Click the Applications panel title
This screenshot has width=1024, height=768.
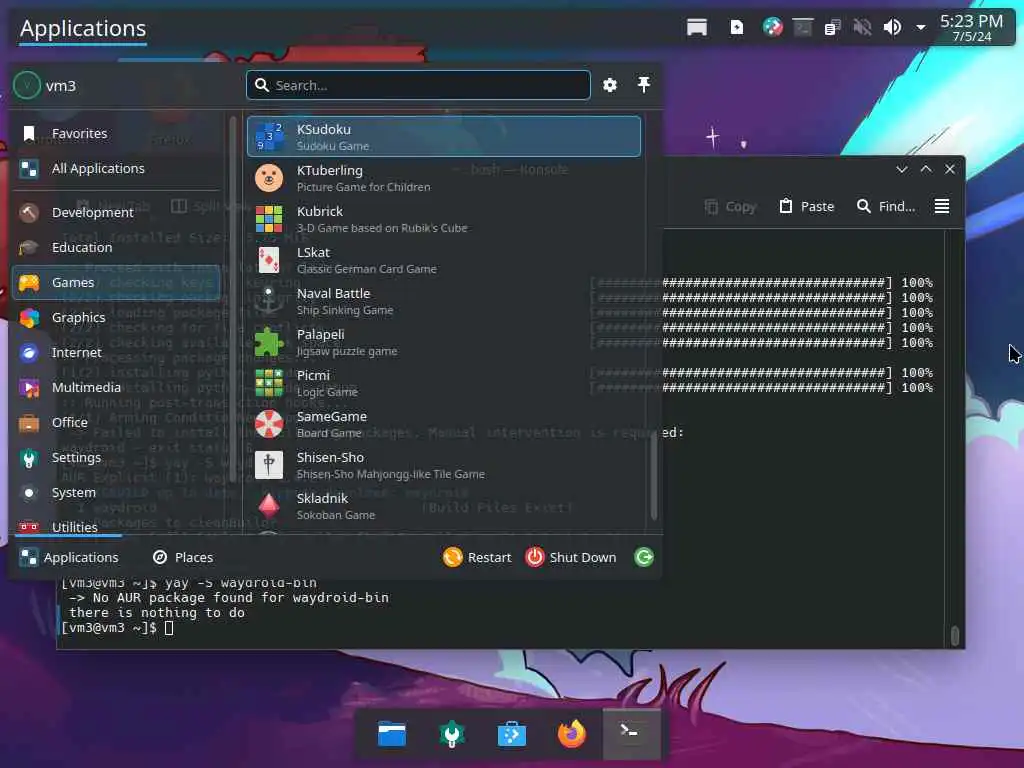[83, 29]
